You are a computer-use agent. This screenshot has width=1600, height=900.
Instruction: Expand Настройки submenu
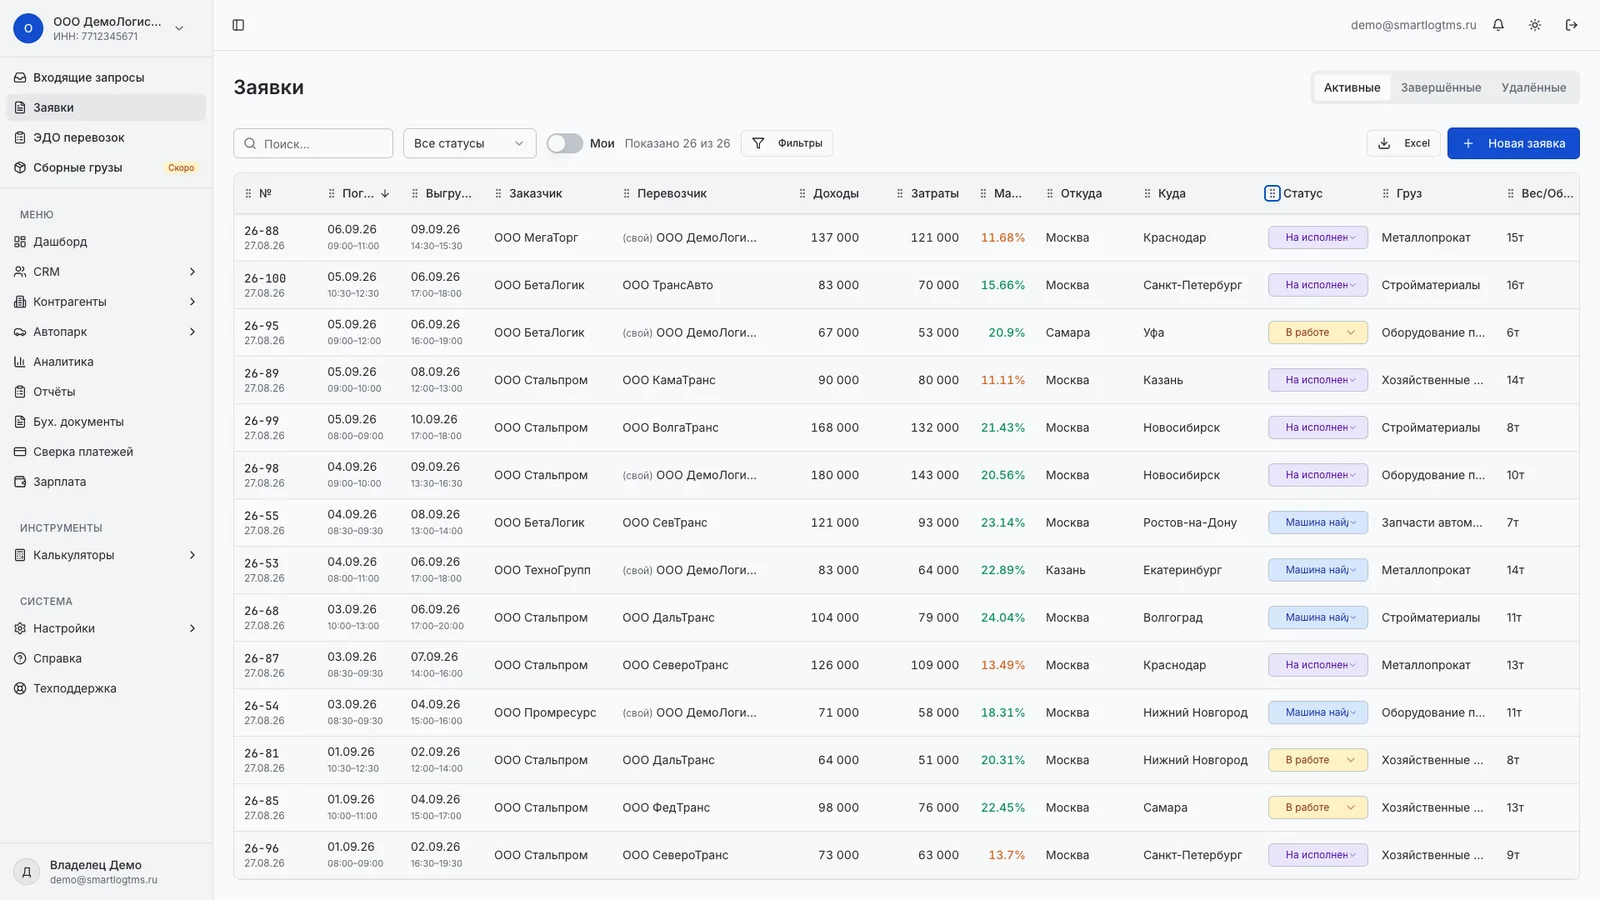tap(192, 628)
